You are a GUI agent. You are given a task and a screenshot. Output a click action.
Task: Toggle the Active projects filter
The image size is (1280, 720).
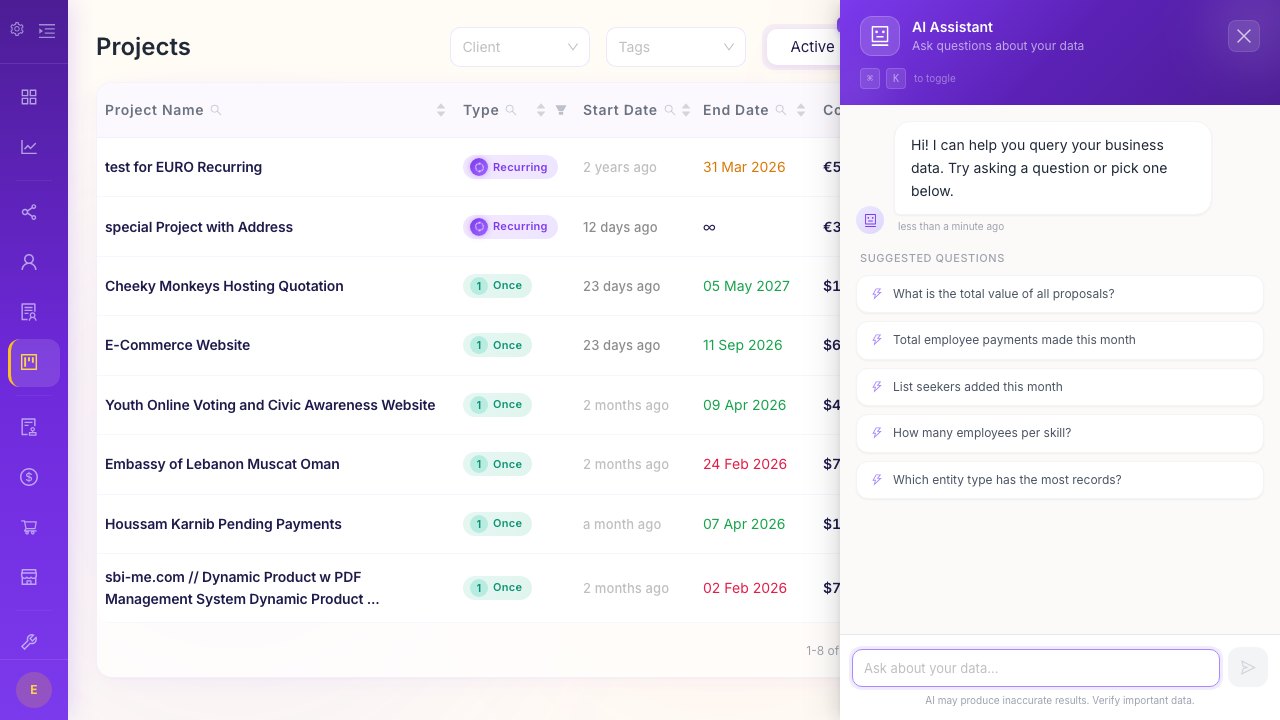pos(812,46)
